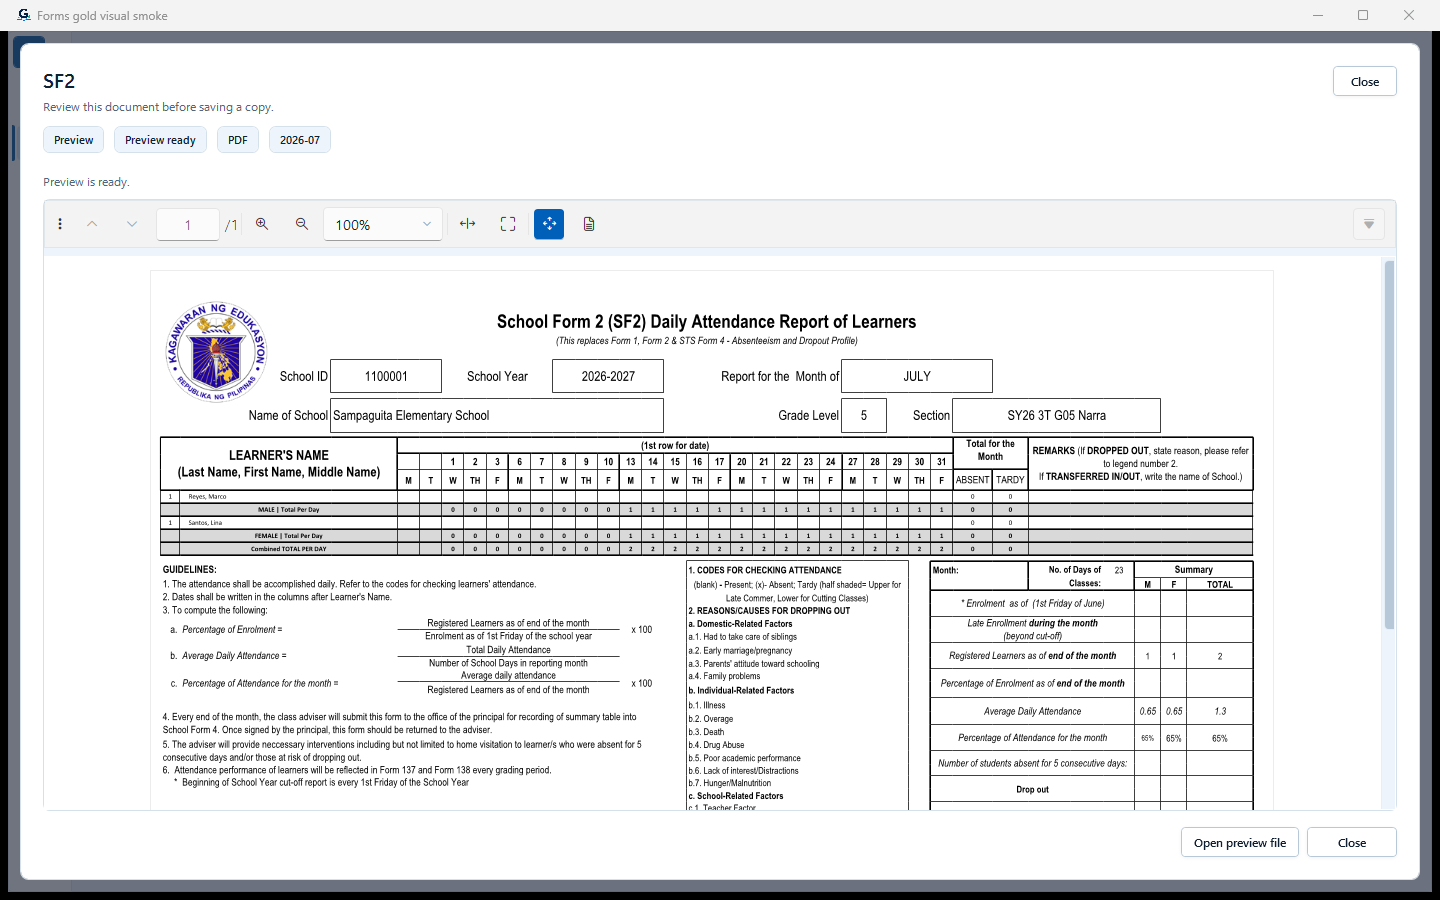Go to next page with down arrow

132,224
